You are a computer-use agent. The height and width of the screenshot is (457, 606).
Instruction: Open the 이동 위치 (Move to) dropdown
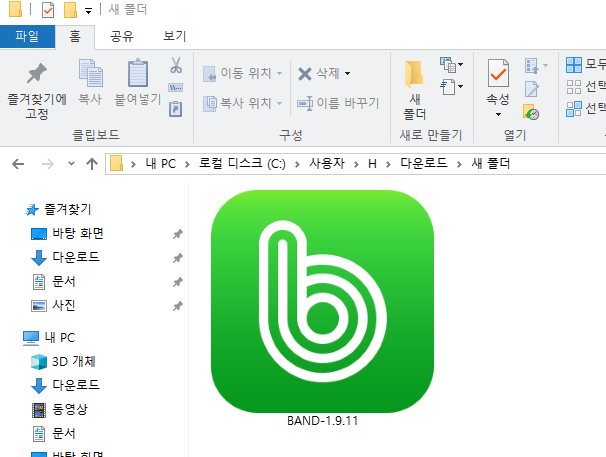point(280,73)
